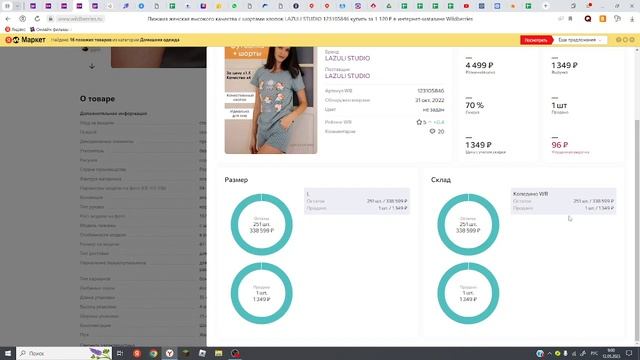
Task: Open the pajama product thumbnail
Action: click(x=271, y=100)
